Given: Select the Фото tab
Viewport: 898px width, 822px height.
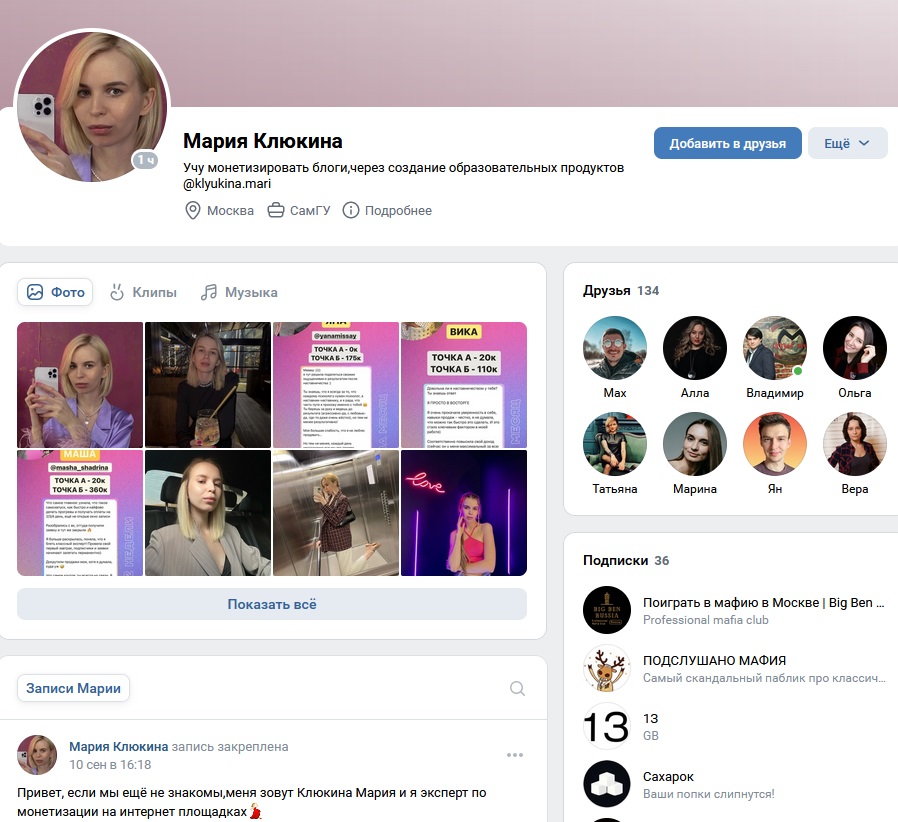Looking at the screenshot, I should (56, 292).
